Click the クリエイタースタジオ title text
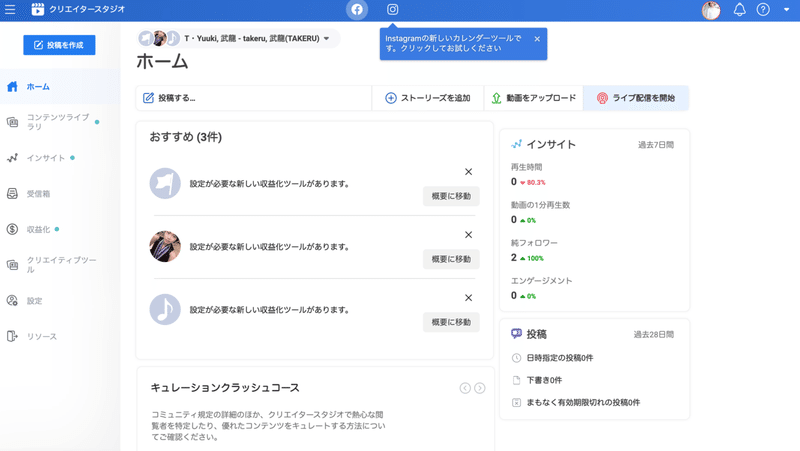Viewport: 800px width, 451px height. click(87, 9)
